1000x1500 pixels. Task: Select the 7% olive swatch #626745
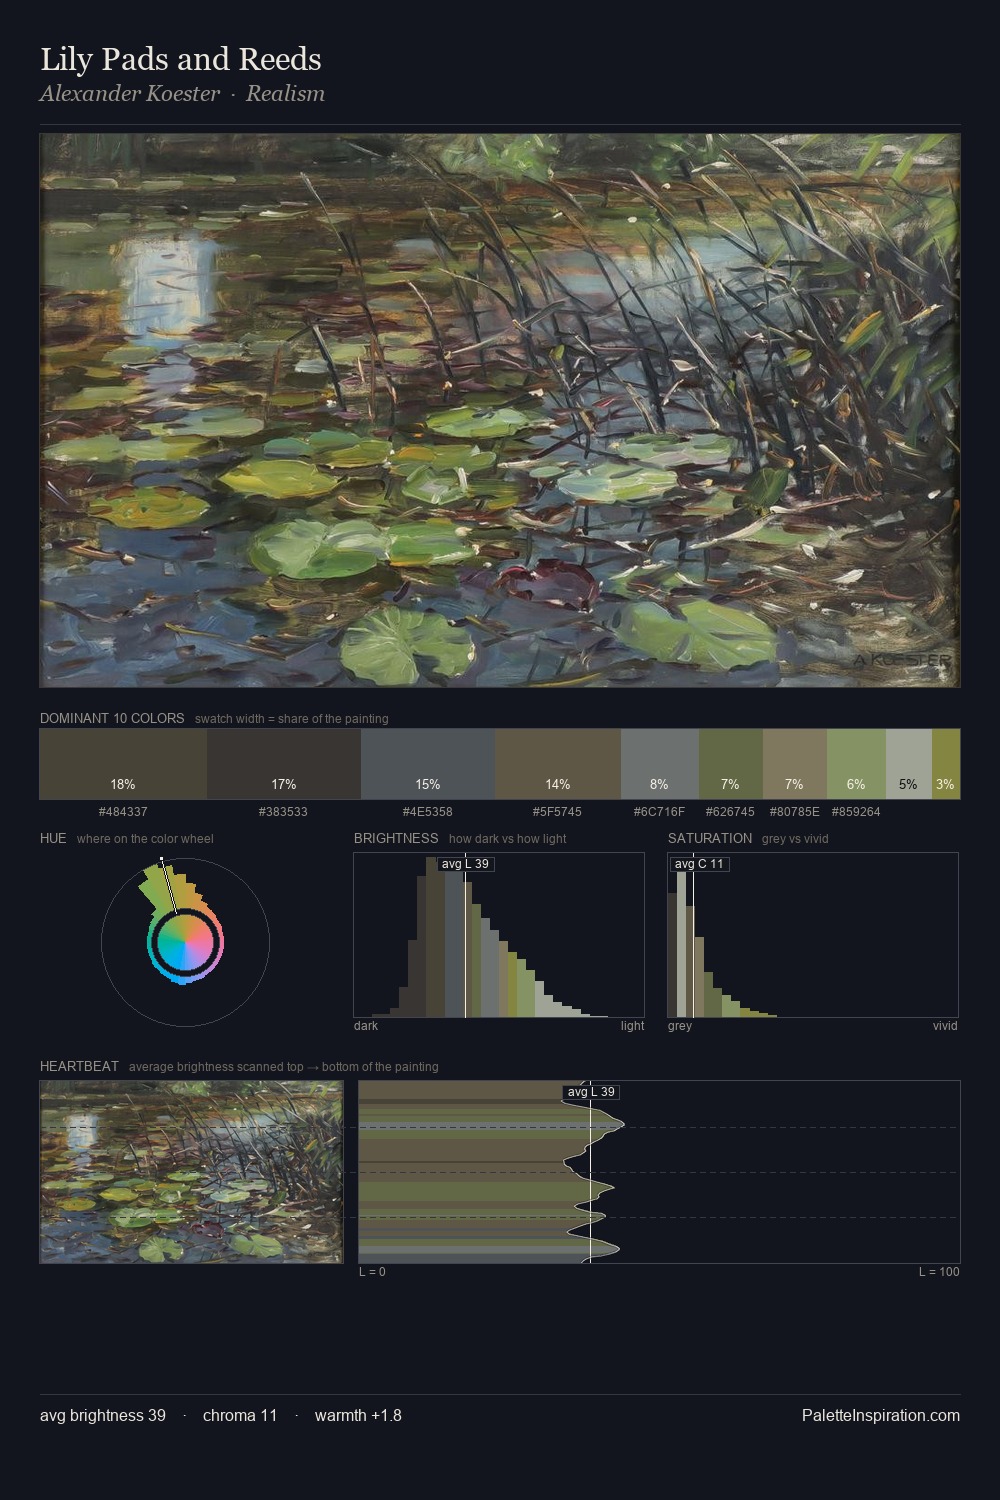coord(730,764)
